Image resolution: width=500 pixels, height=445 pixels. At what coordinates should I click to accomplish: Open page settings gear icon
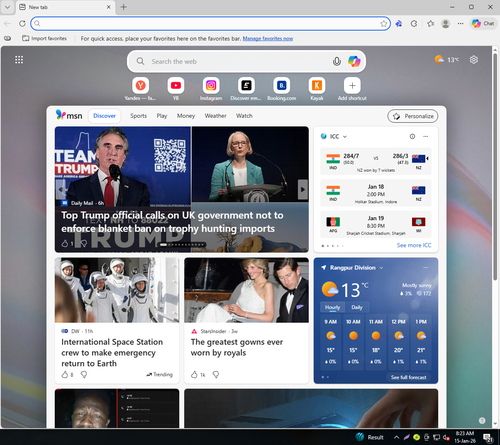point(474,60)
